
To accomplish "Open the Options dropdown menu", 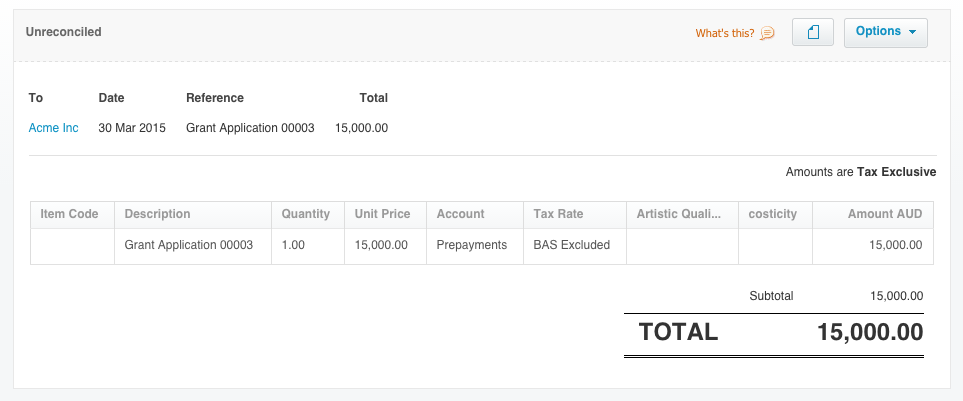I will pos(886,32).
